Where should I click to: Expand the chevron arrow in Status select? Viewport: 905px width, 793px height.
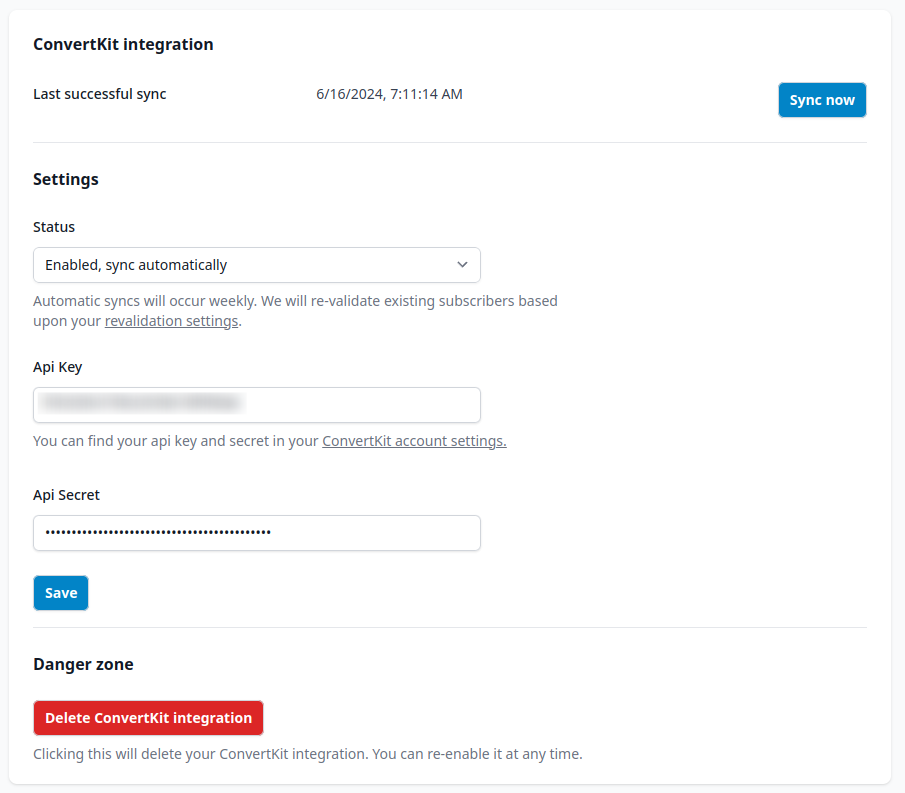462,265
